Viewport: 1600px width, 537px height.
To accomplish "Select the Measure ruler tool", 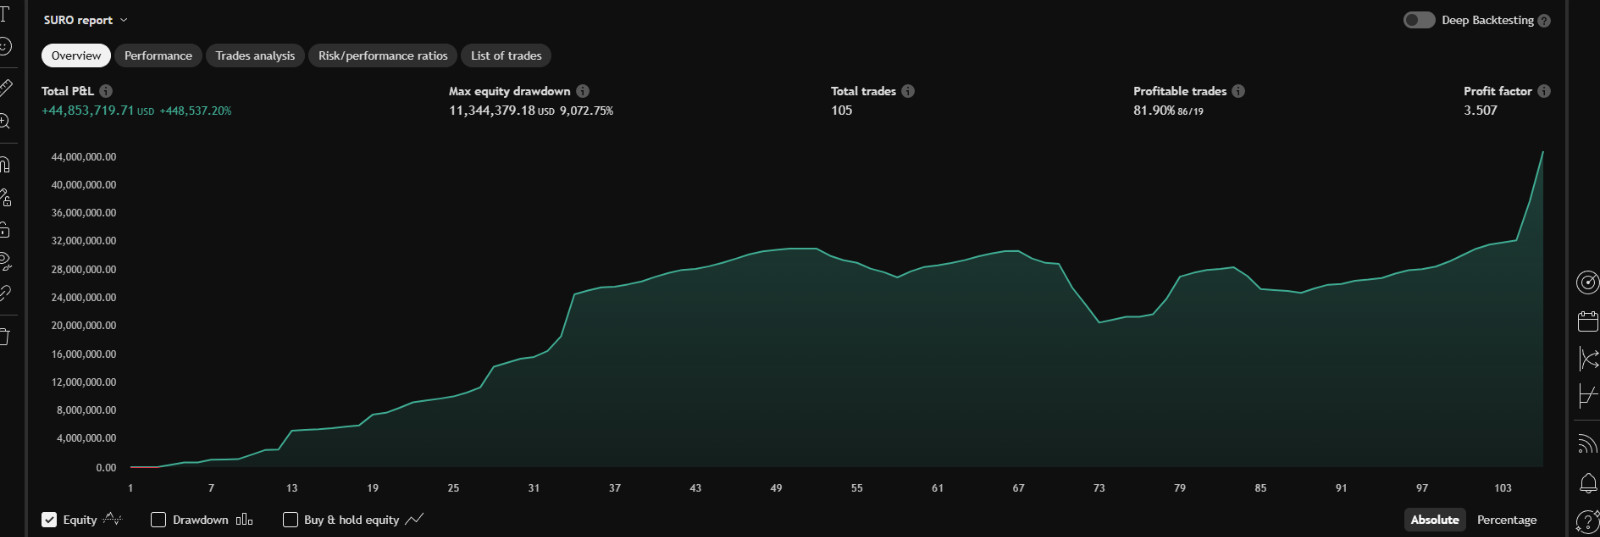I will 5,88.
